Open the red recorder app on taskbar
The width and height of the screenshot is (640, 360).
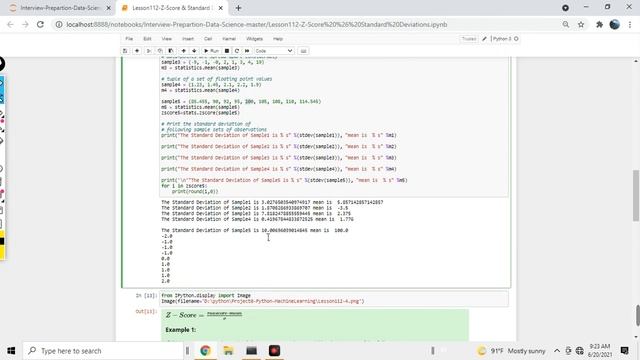click(274, 351)
